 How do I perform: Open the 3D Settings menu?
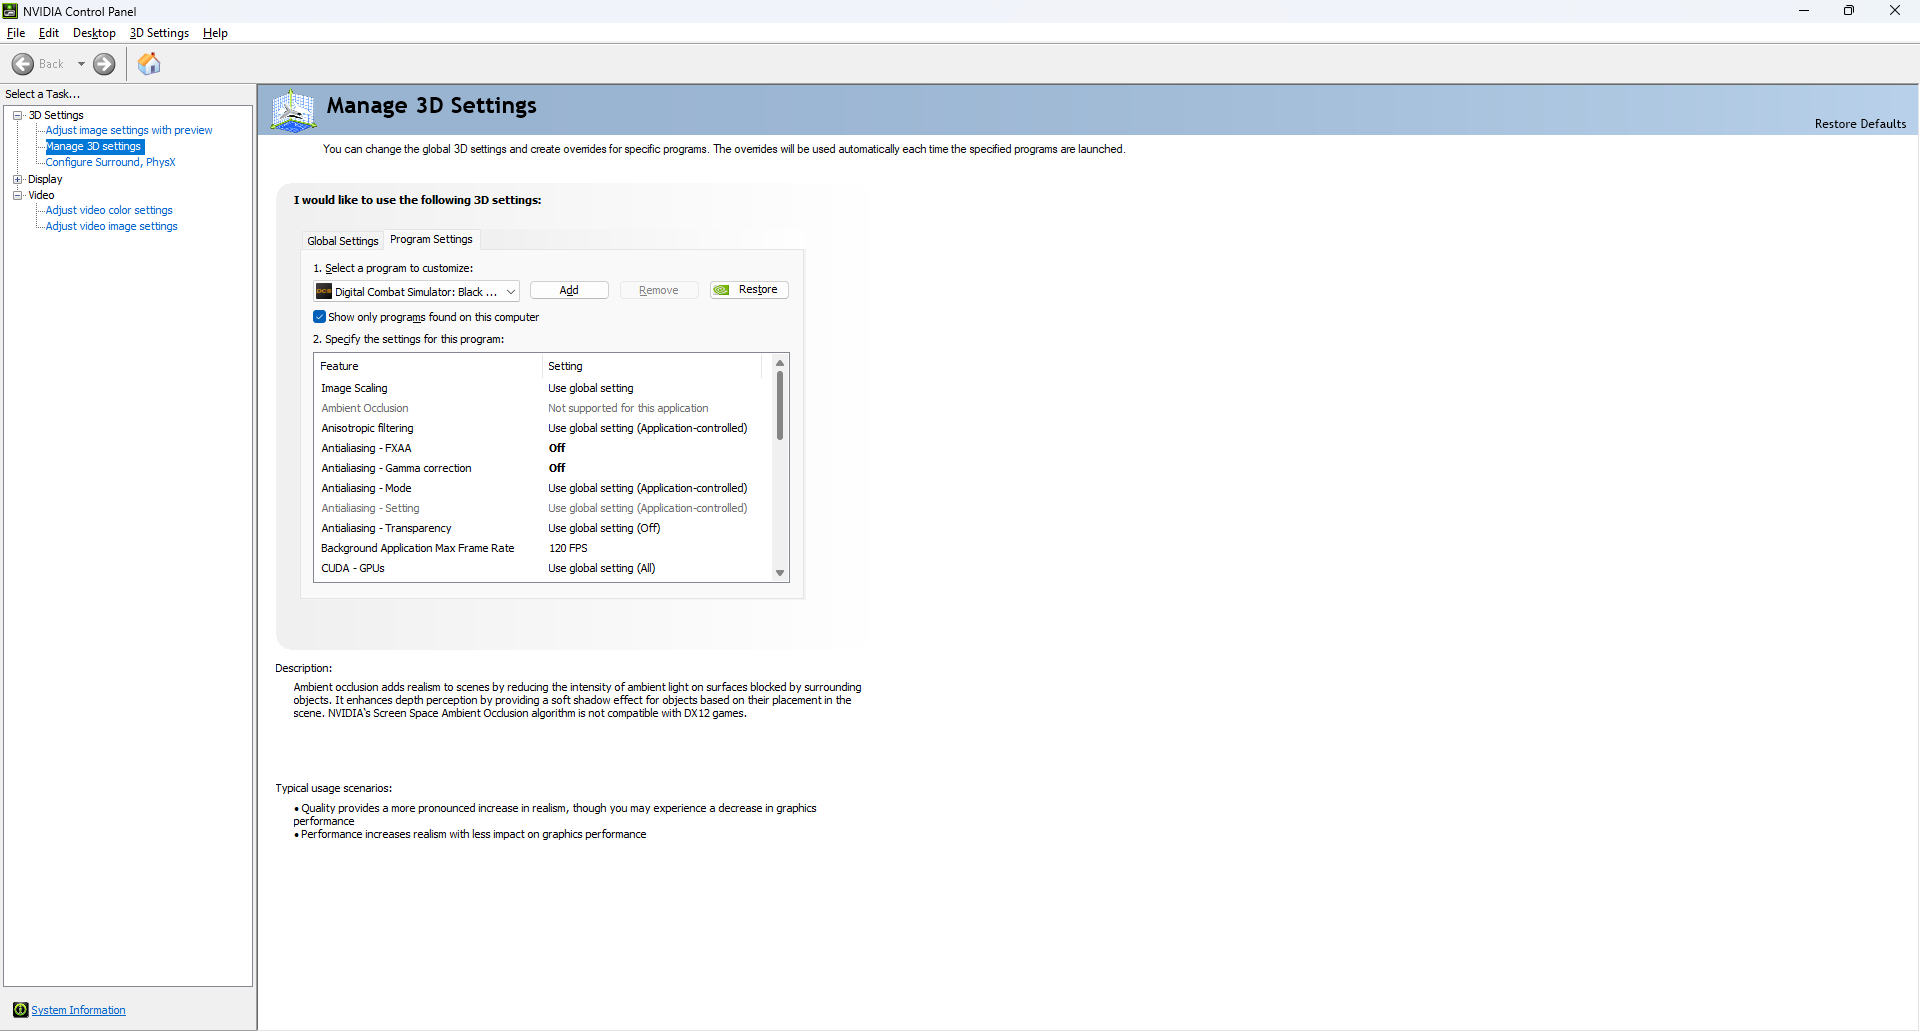tap(159, 33)
